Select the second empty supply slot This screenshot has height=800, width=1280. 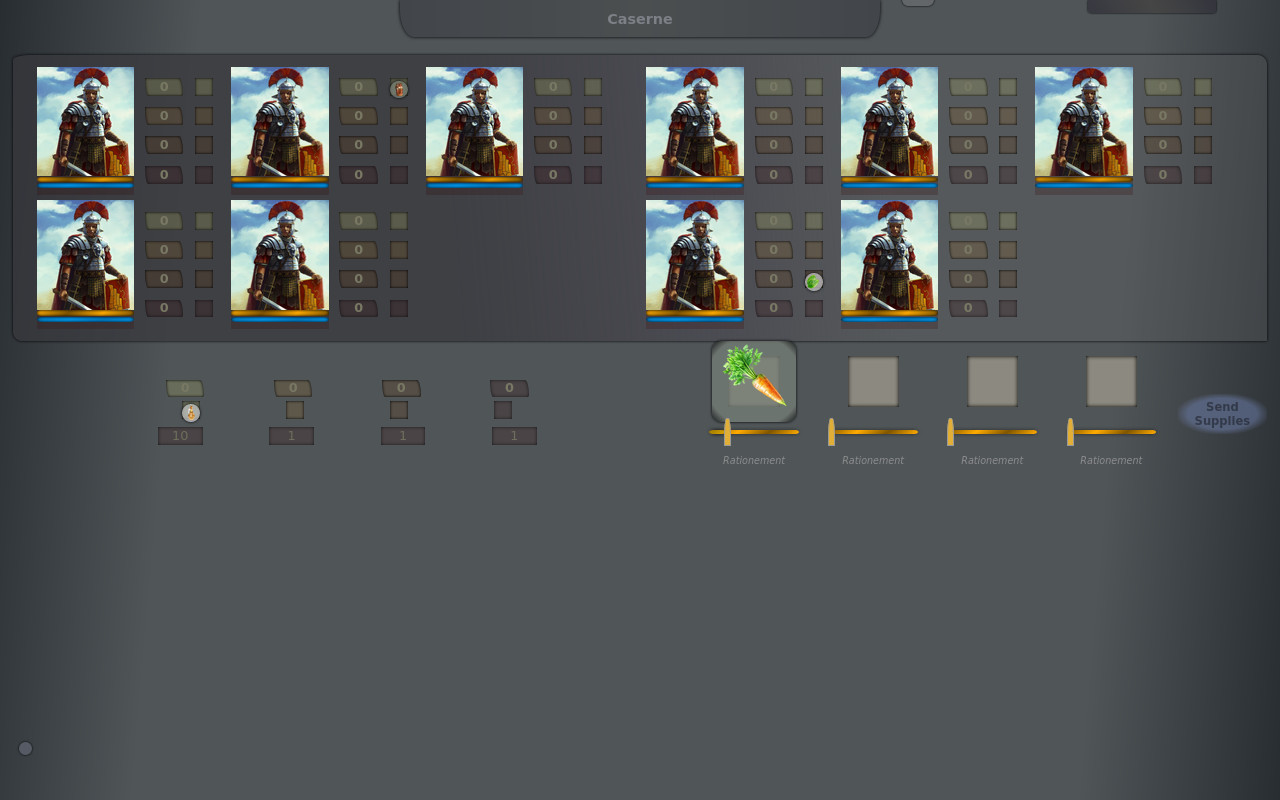pyautogui.click(x=873, y=381)
